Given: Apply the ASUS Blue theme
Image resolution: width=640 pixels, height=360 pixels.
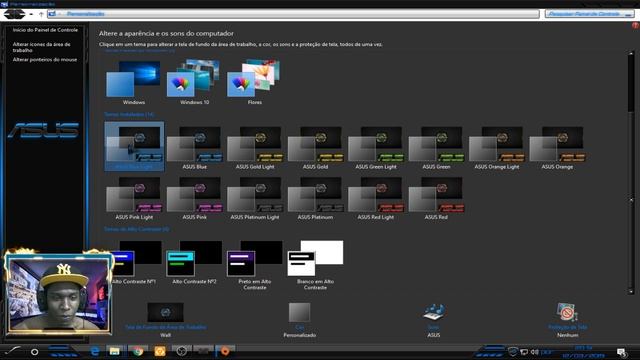Looking at the screenshot, I should coord(194,147).
